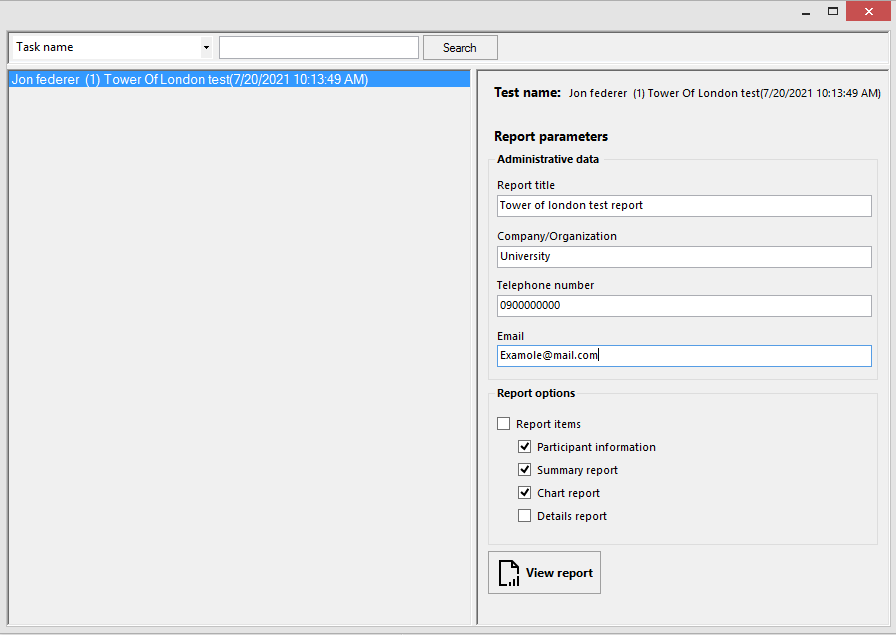Click the Email input field
This screenshot has width=896, height=635.
684,356
